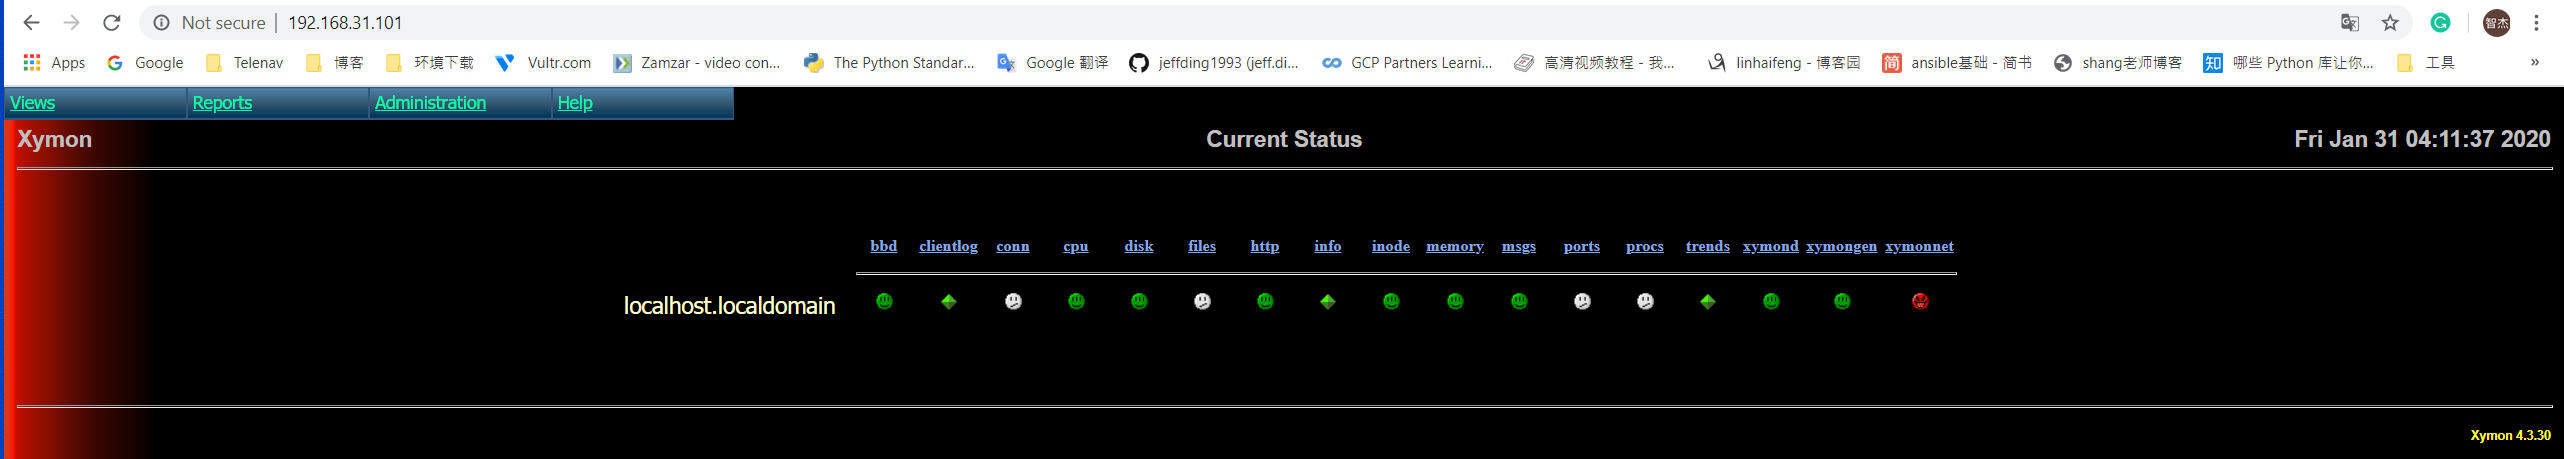Bookmark this page with the star icon

pyautogui.click(x=2390, y=22)
